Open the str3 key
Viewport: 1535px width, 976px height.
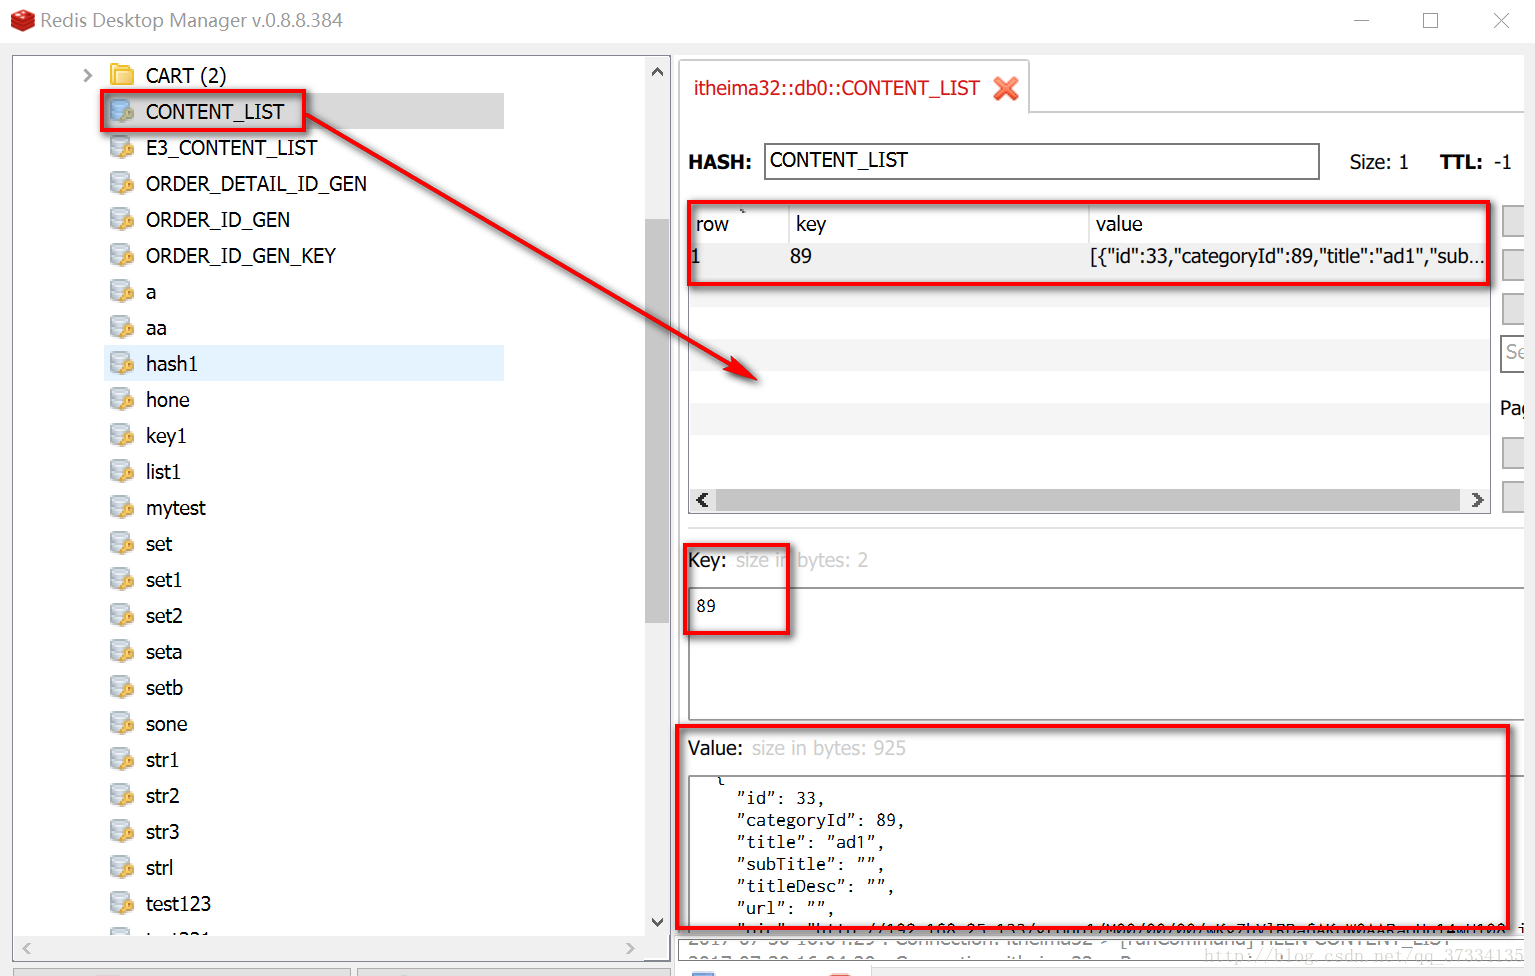[162, 832]
